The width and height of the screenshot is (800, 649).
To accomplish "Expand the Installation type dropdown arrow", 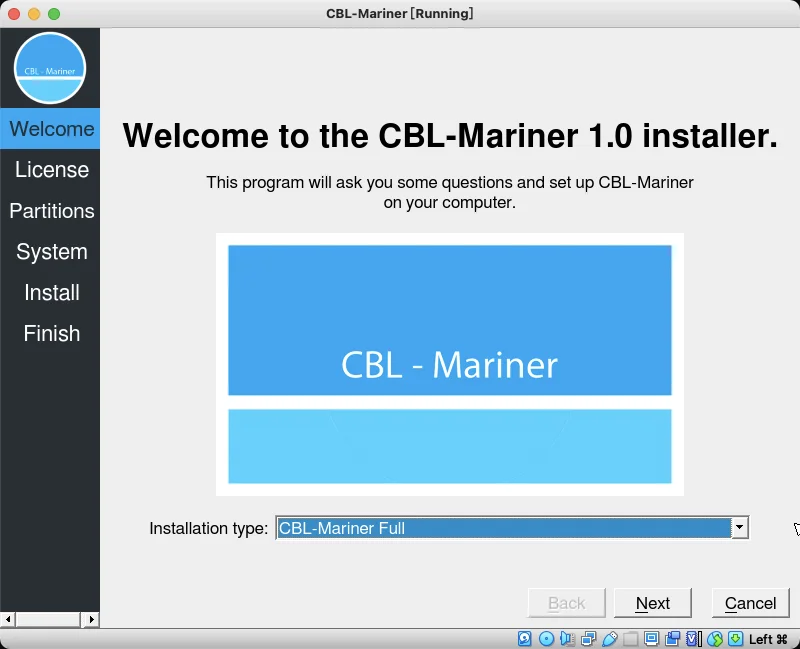I will tap(739, 528).
